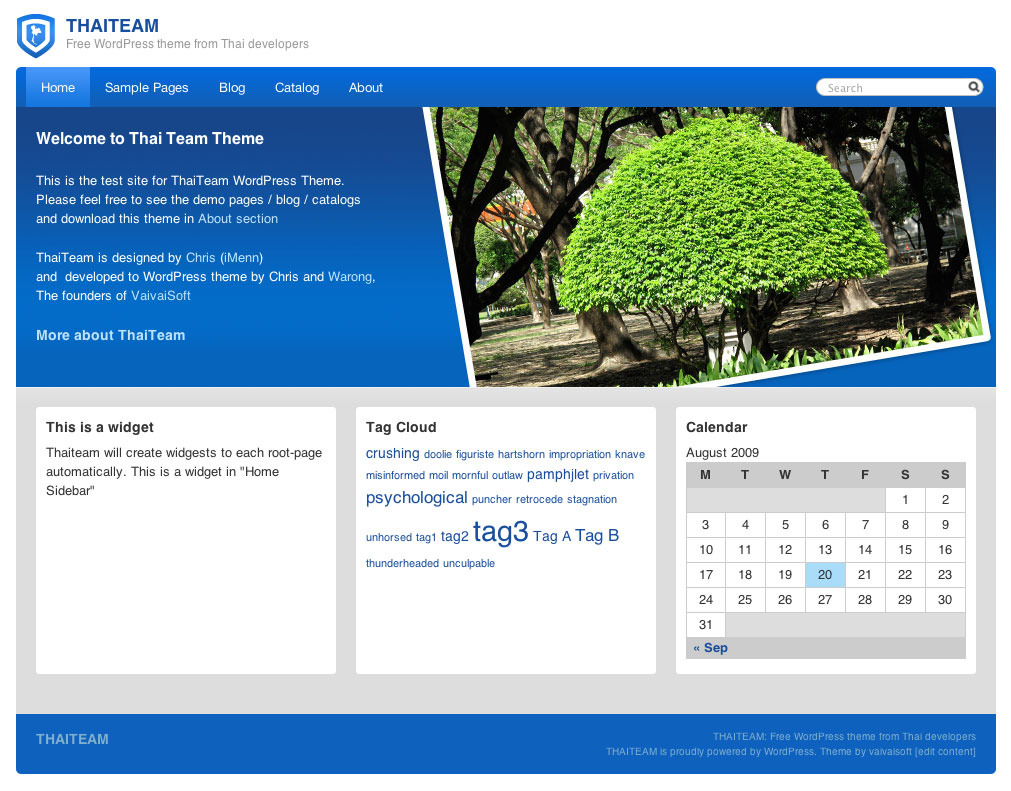Click into the Search input field
Screen dimensions: 1011x791
pyautogui.click(x=892, y=88)
